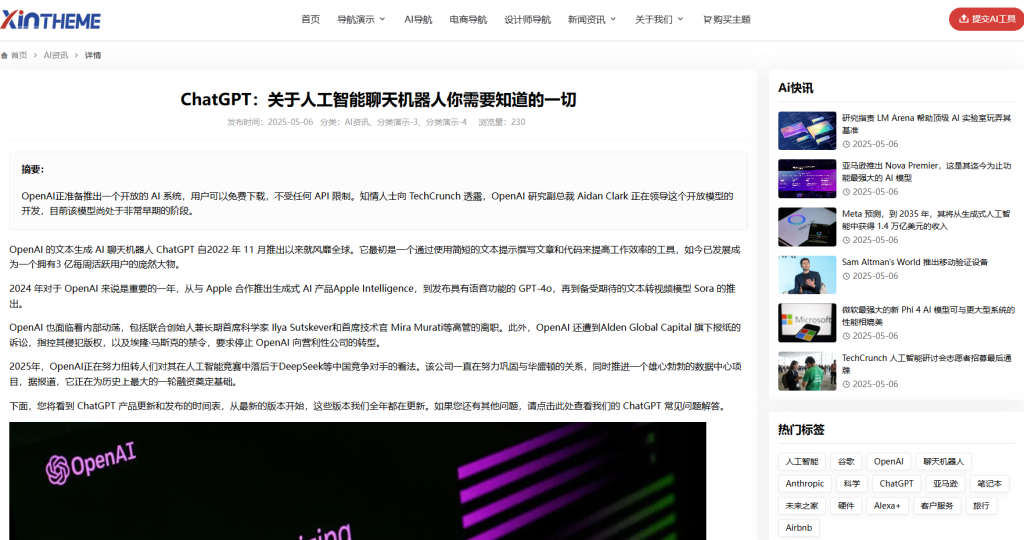Expand the 关于我们 dropdown
The image size is (1024, 540).
click(659, 20)
